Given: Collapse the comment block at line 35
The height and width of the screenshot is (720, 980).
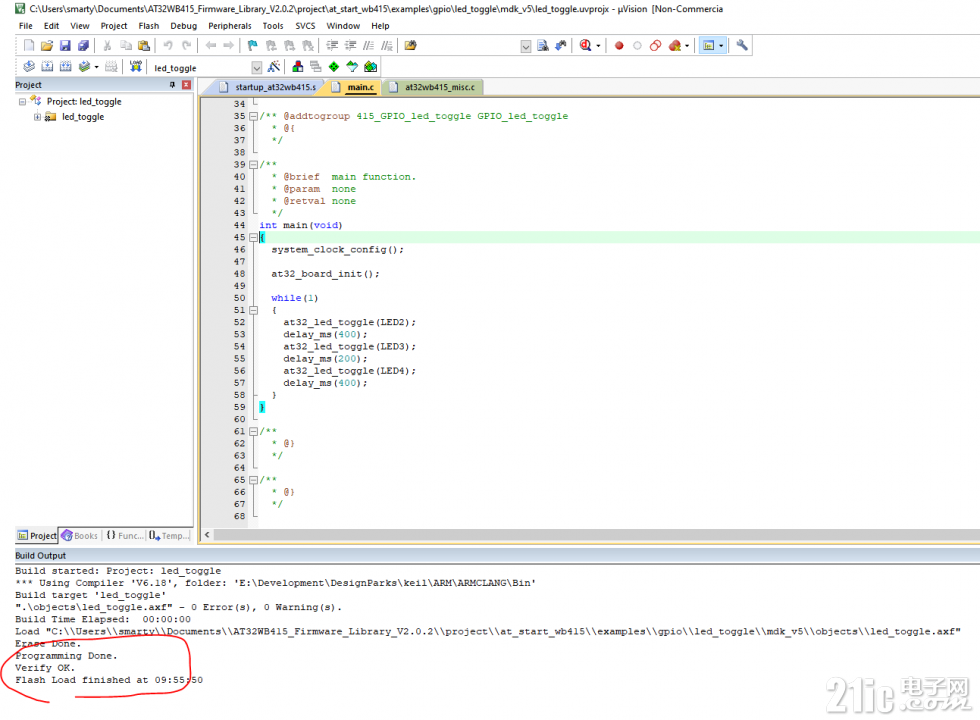Looking at the screenshot, I should 253,116.
